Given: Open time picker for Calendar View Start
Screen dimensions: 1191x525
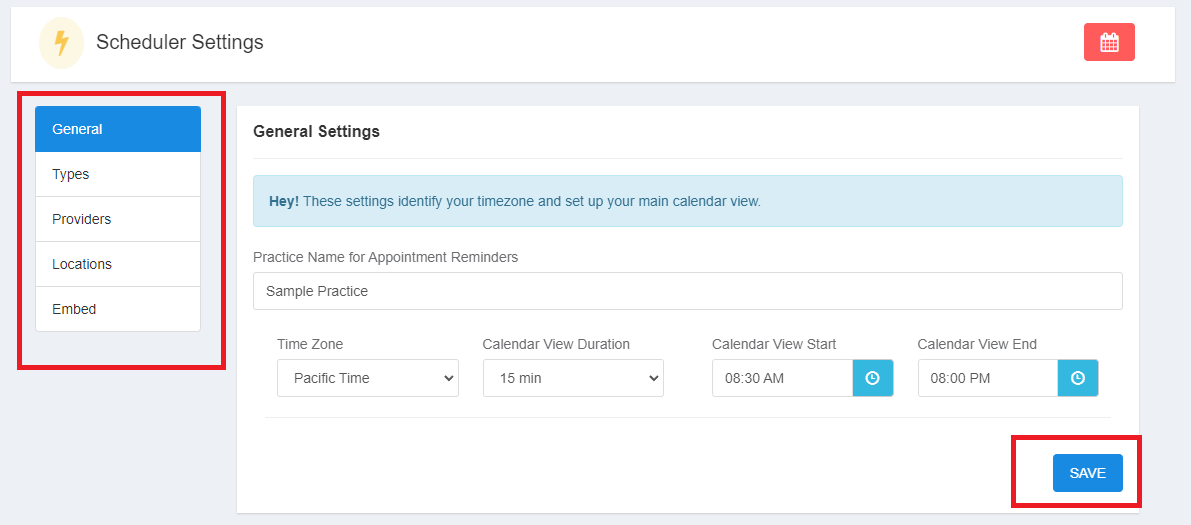Looking at the screenshot, I should click(872, 378).
